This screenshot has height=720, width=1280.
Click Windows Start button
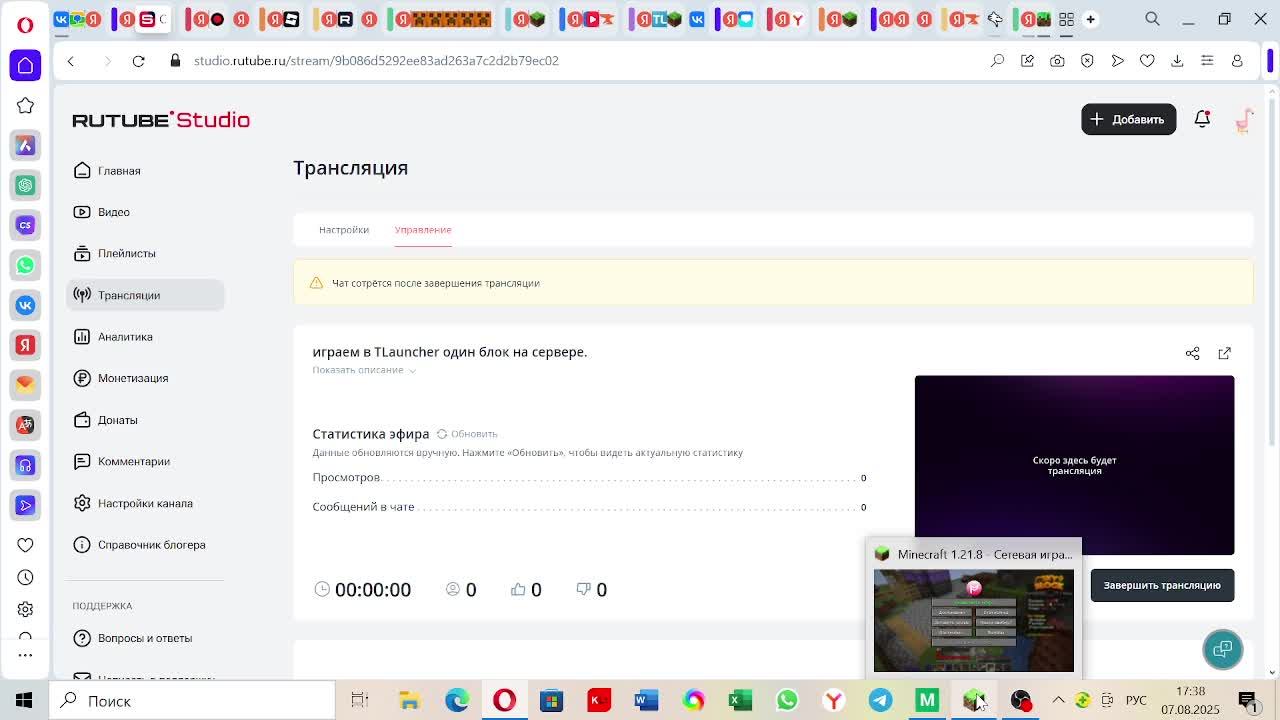tap(24, 701)
